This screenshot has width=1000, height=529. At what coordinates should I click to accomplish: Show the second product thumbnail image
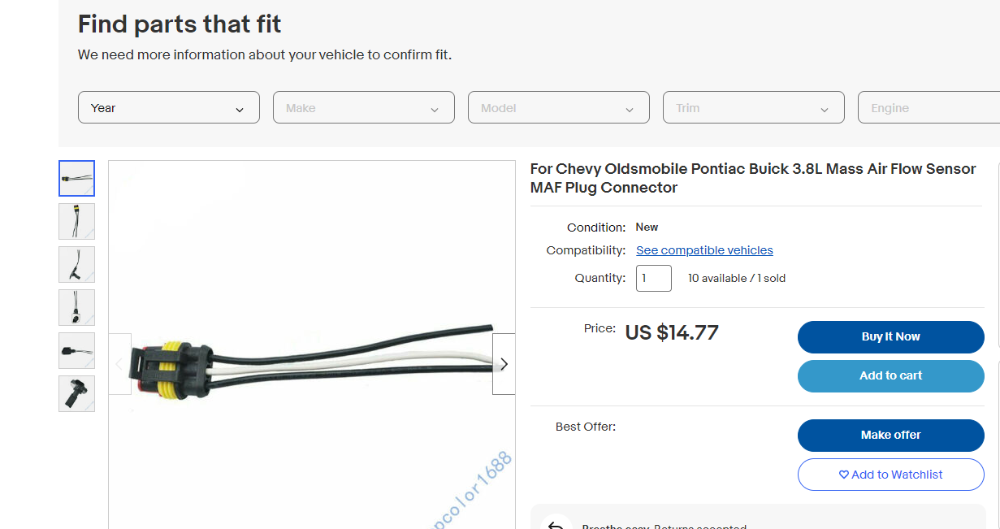point(77,221)
